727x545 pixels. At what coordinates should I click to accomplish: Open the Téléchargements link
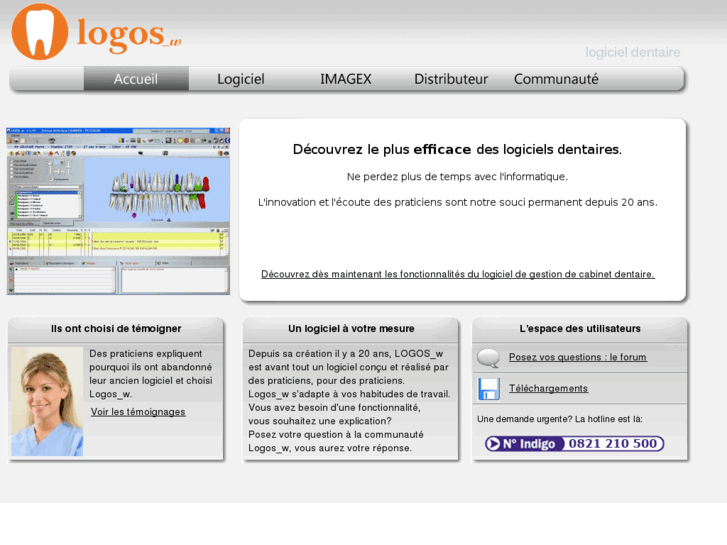click(x=548, y=388)
